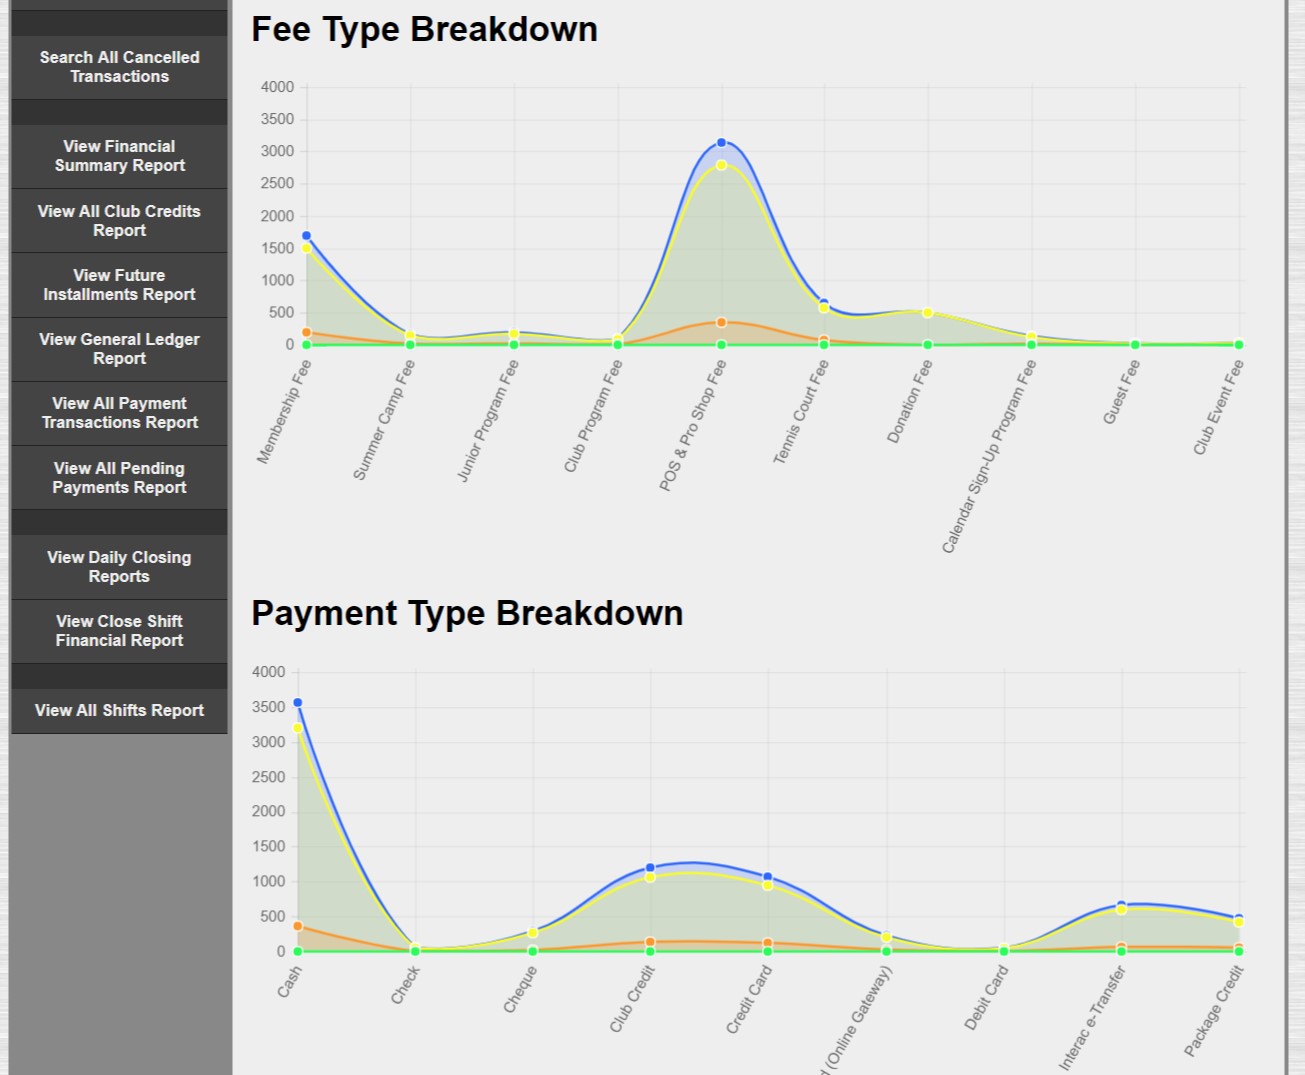Image resolution: width=1305 pixels, height=1075 pixels.
Task: Click blue data point at Interac e-Transfer
Action: point(1121,905)
